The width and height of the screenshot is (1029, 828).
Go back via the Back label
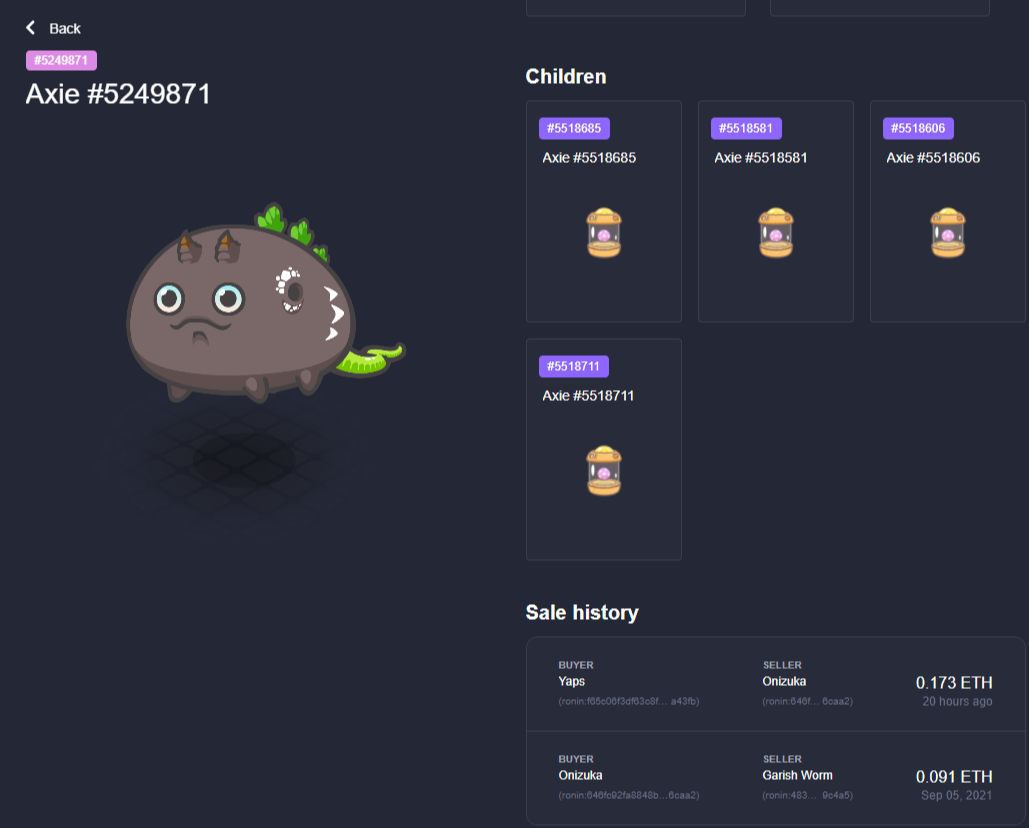tap(65, 28)
